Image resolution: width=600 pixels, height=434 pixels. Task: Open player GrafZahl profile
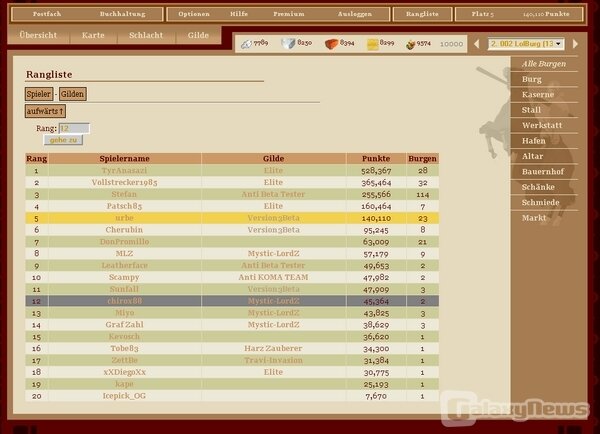tap(124, 325)
